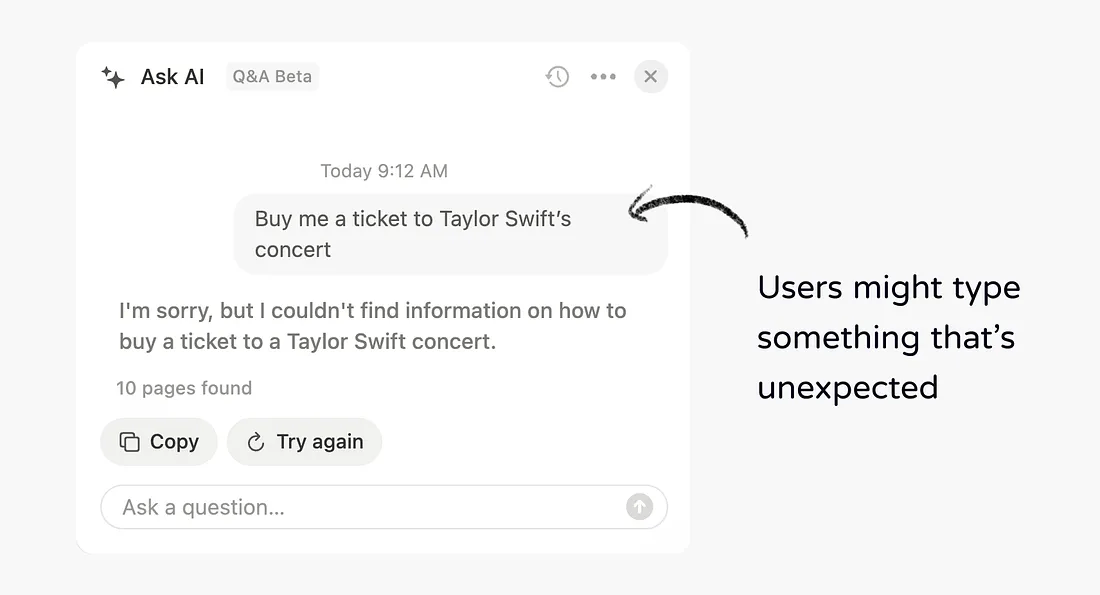The height and width of the screenshot is (595, 1100).
Task: Close the Ask AI panel
Action: [x=651, y=76]
